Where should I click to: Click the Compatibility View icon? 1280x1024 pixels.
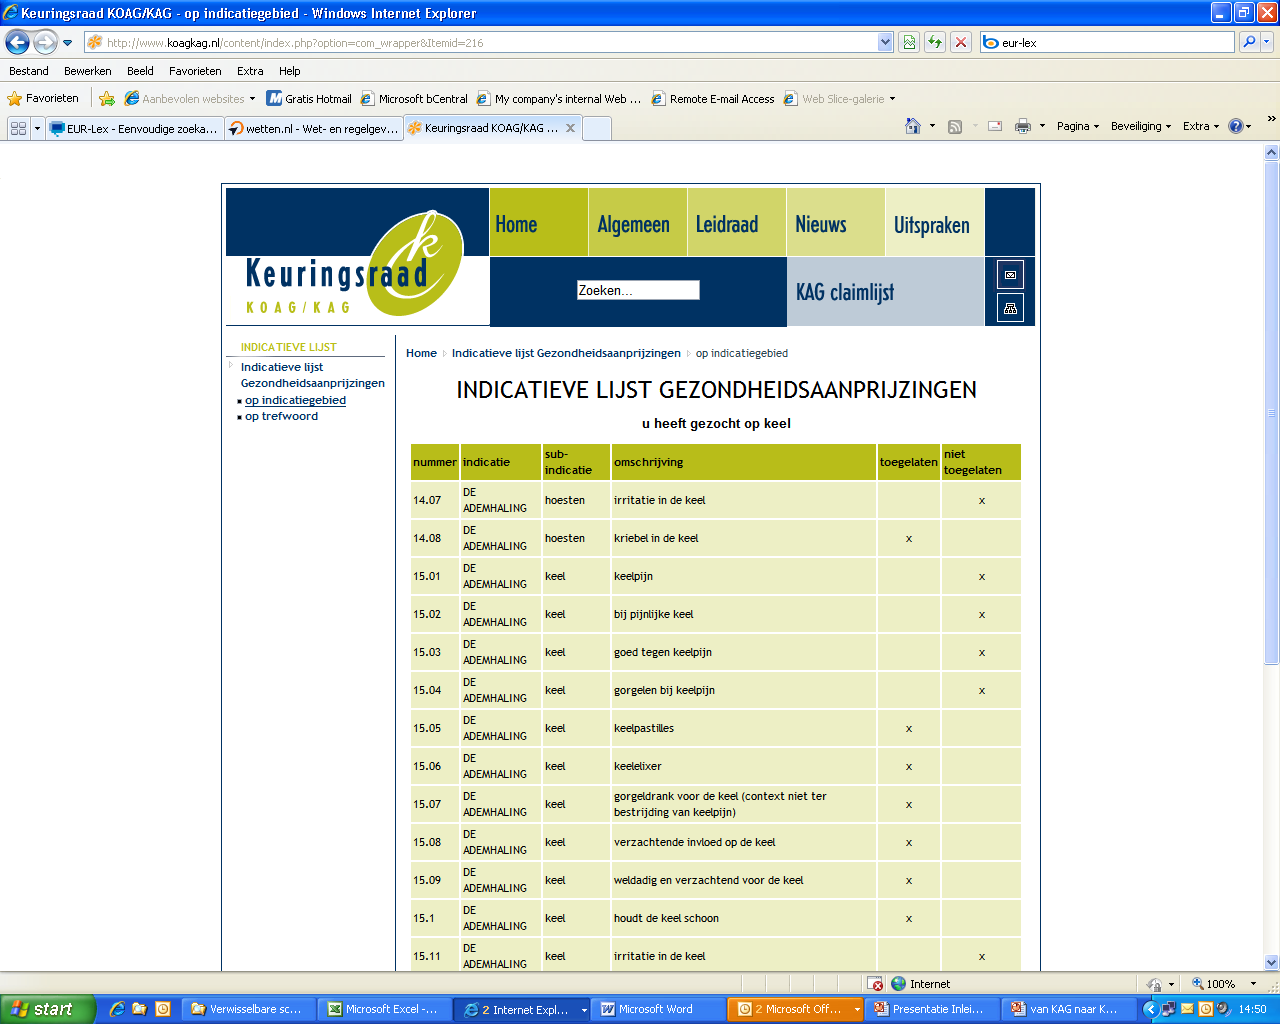[909, 43]
